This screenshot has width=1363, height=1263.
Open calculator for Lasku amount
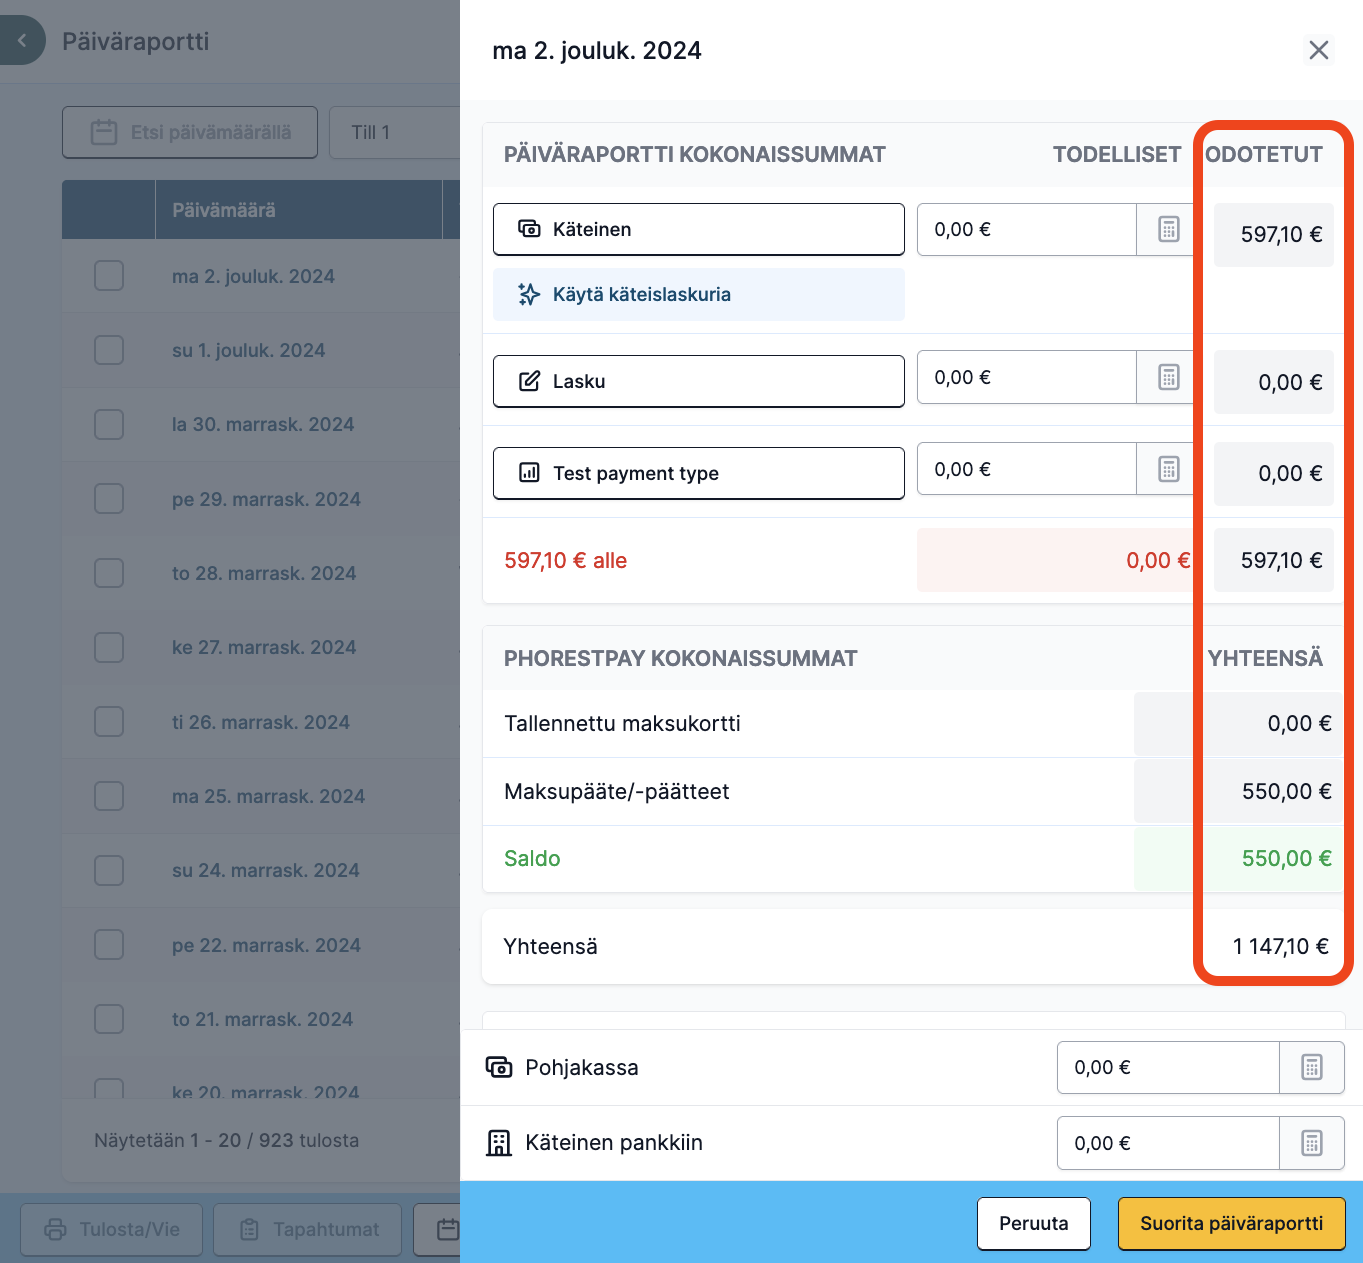point(1168,377)
